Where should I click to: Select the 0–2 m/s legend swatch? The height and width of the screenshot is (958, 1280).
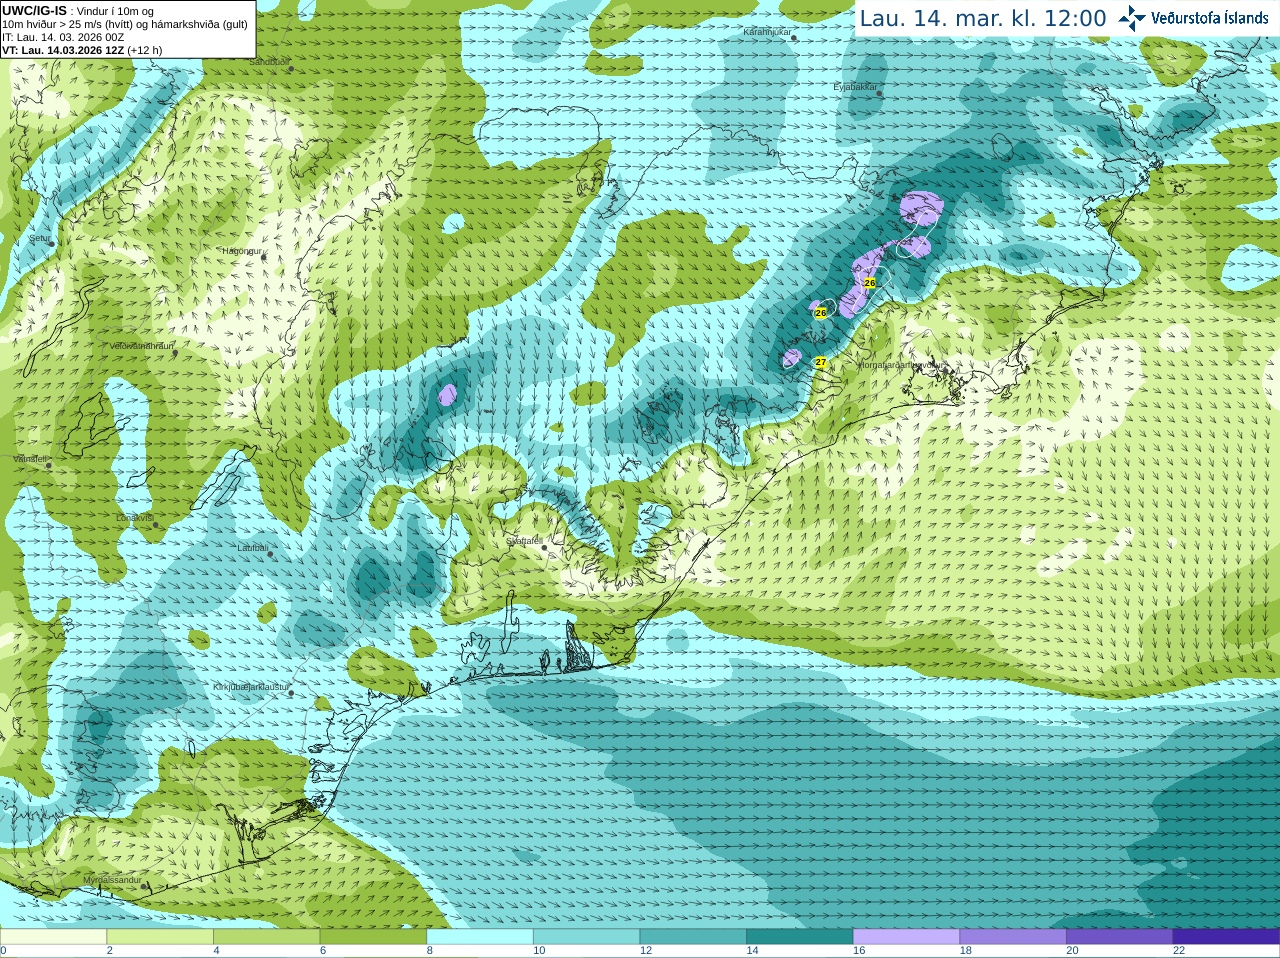[53, 937]
